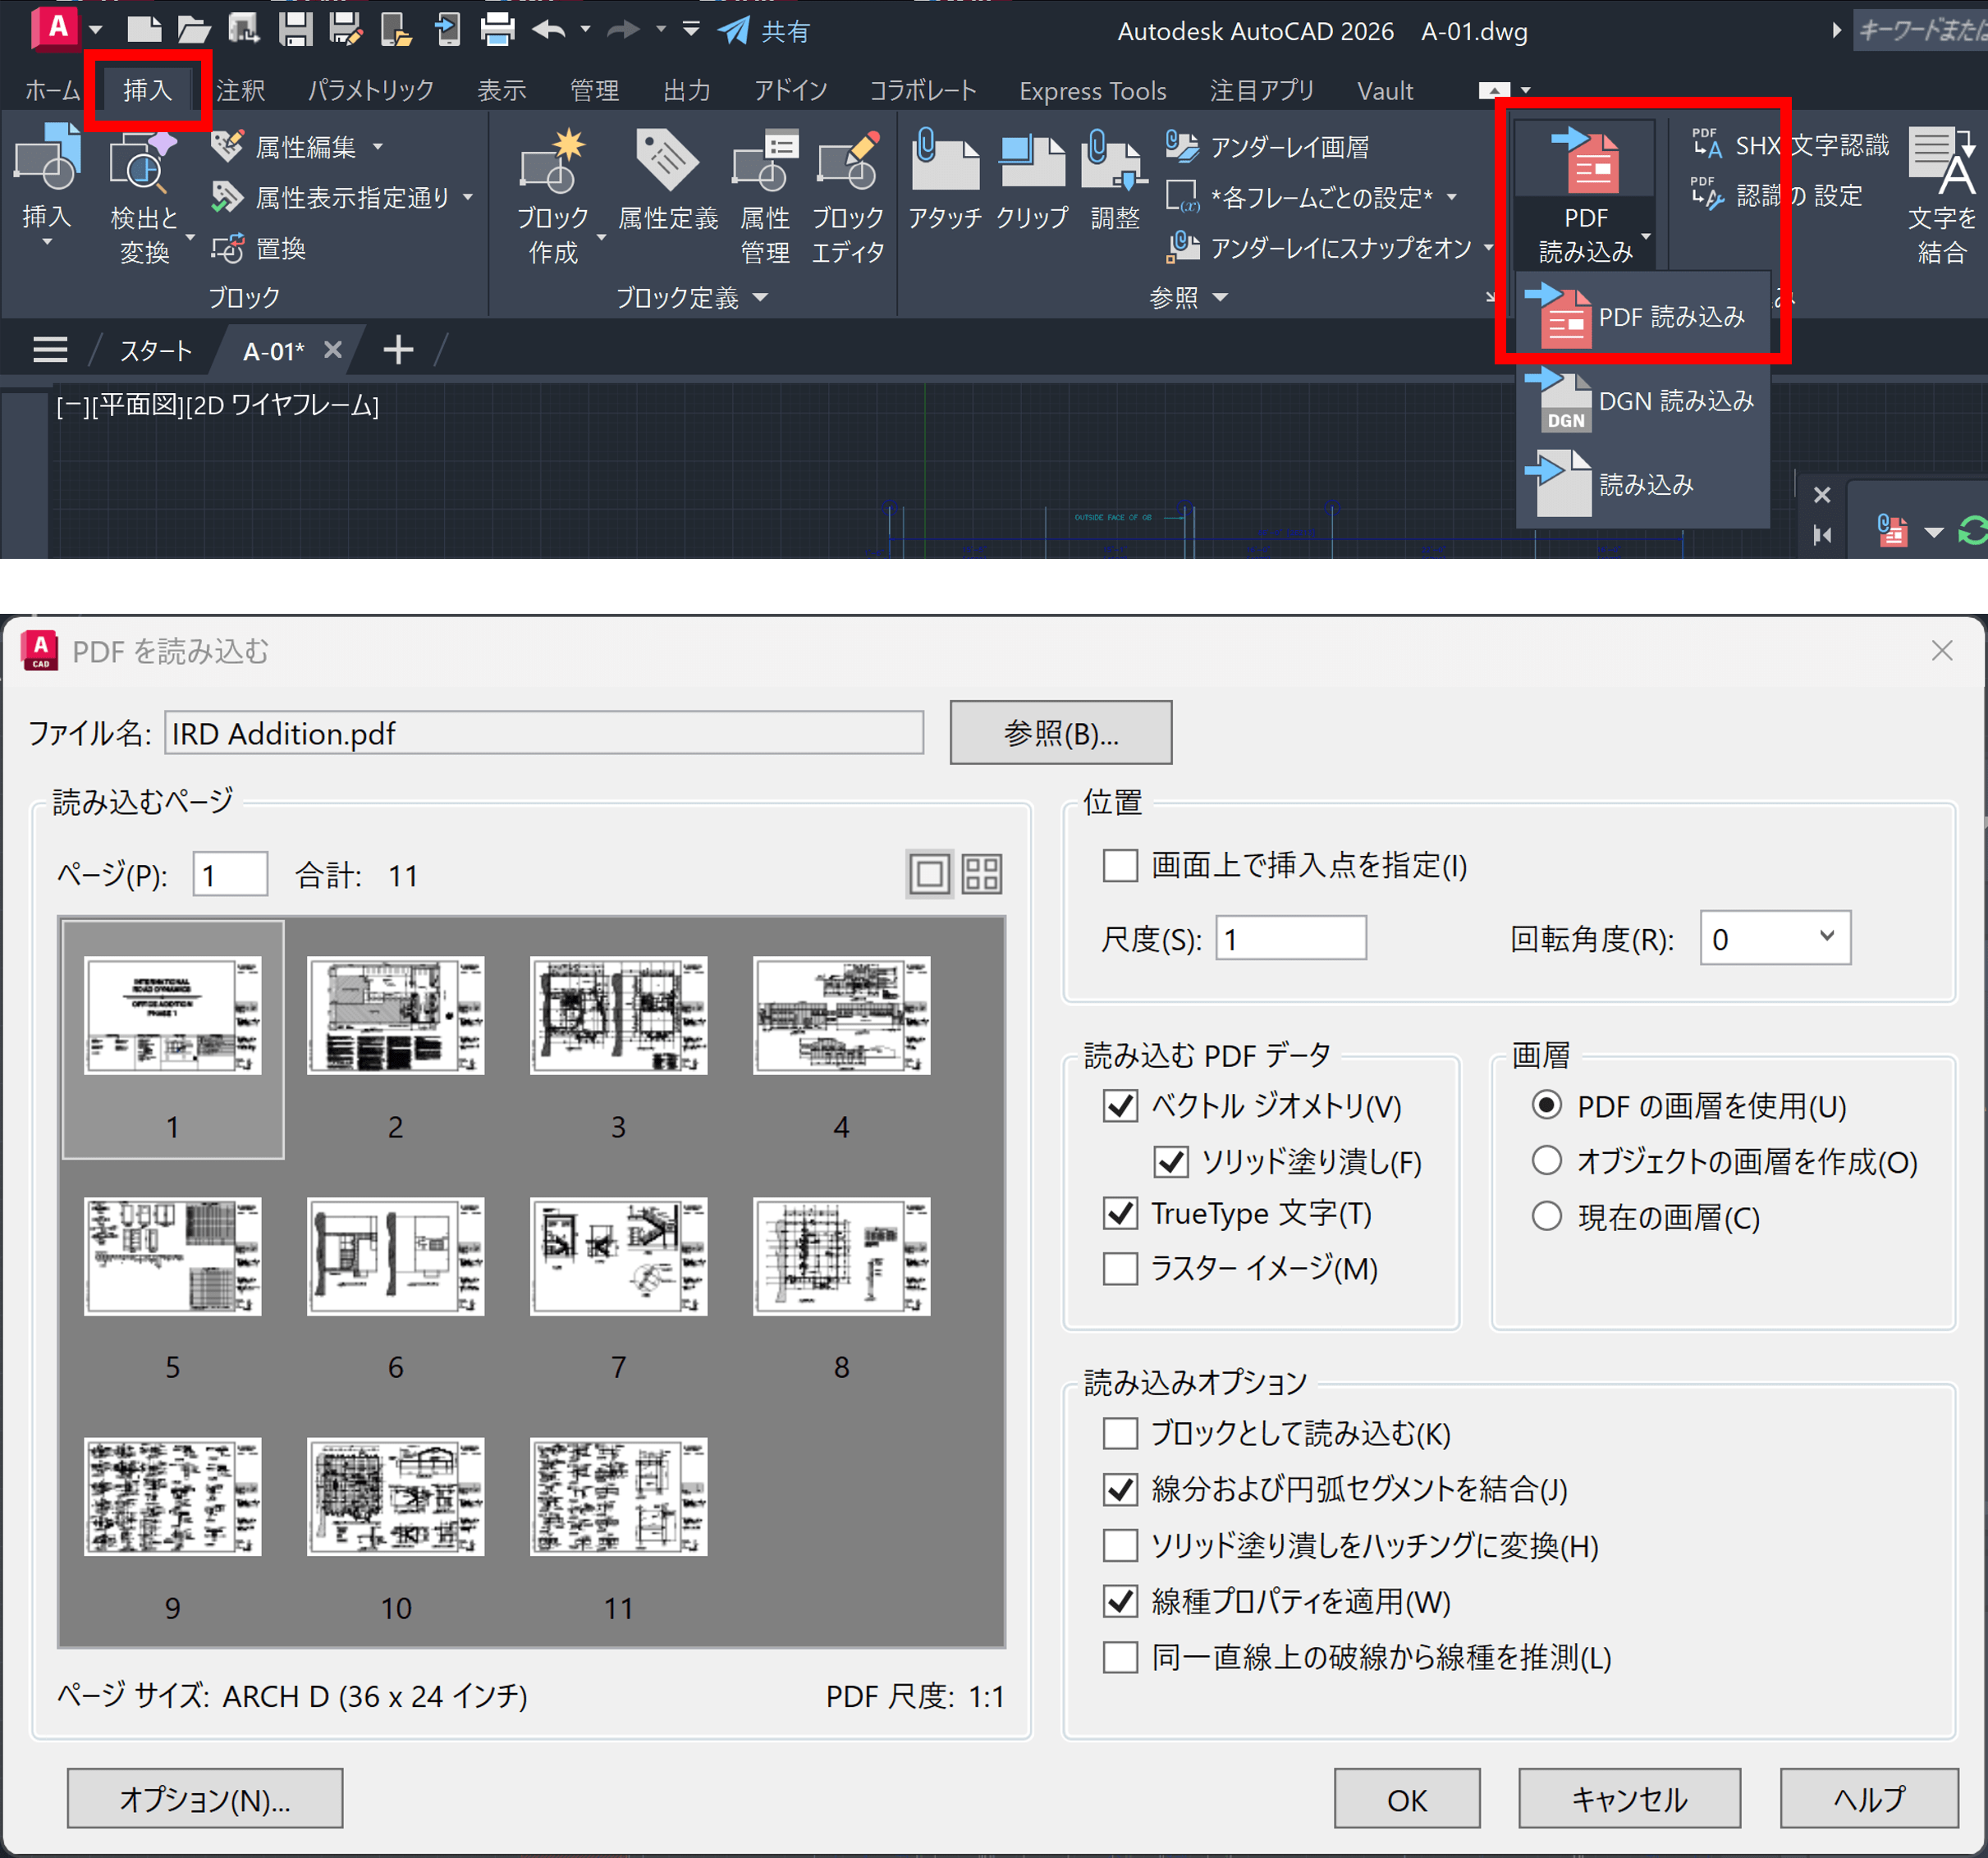Viewport: 1988px width, 1858px height.
Task: Switch to the スタート file tab
Action: coord(155,351)
